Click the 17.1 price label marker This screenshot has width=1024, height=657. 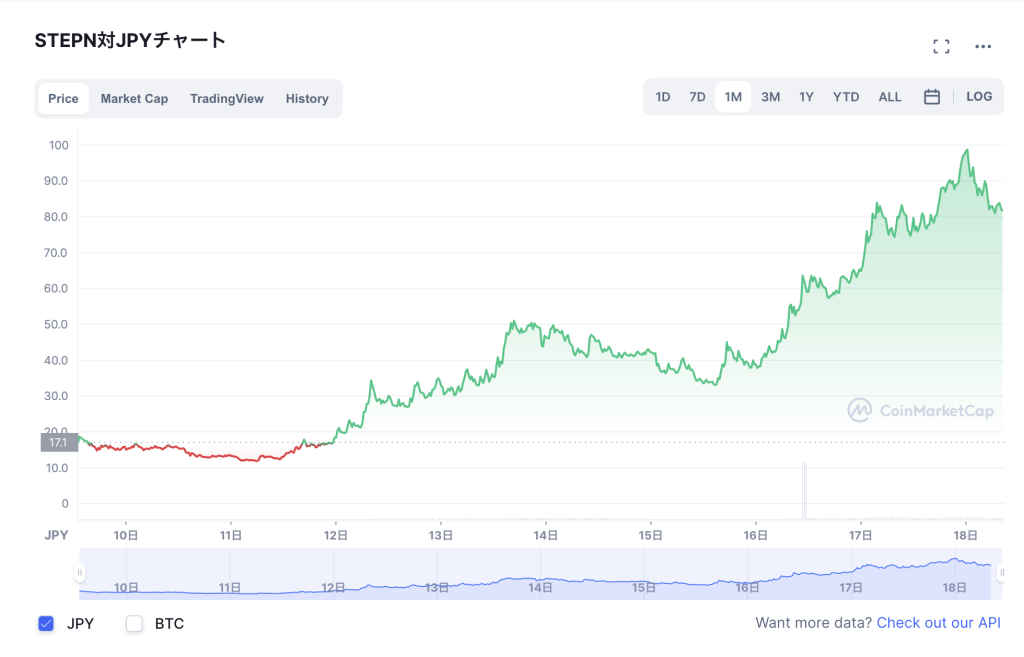pyautogui.click(x=58, y=442)
